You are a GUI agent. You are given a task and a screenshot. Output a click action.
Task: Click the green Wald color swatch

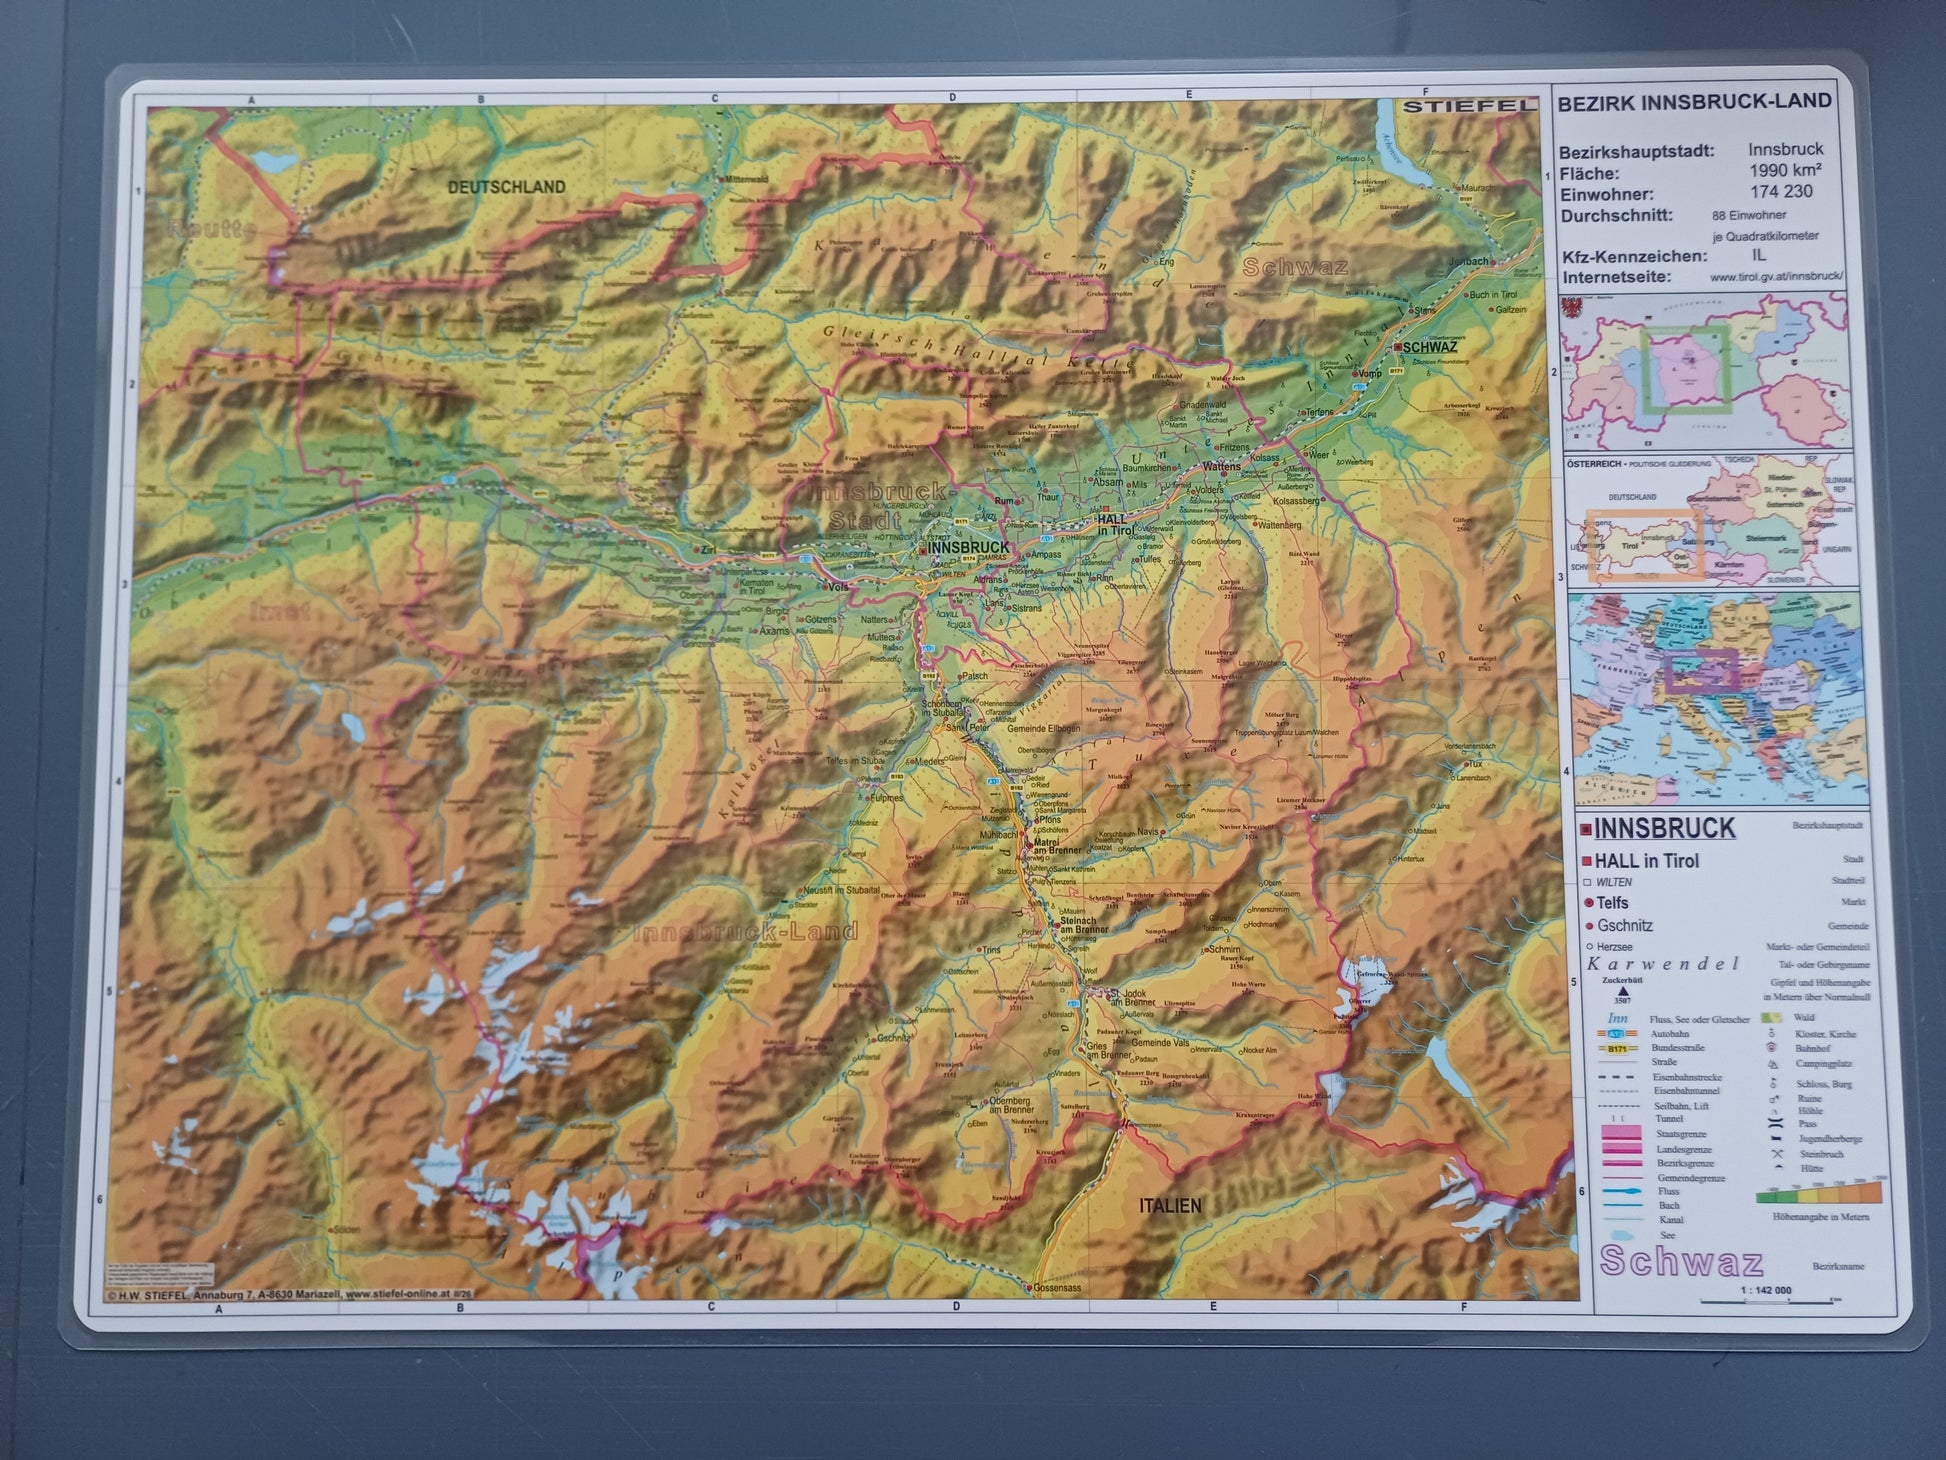(x=1771, y=1018)
